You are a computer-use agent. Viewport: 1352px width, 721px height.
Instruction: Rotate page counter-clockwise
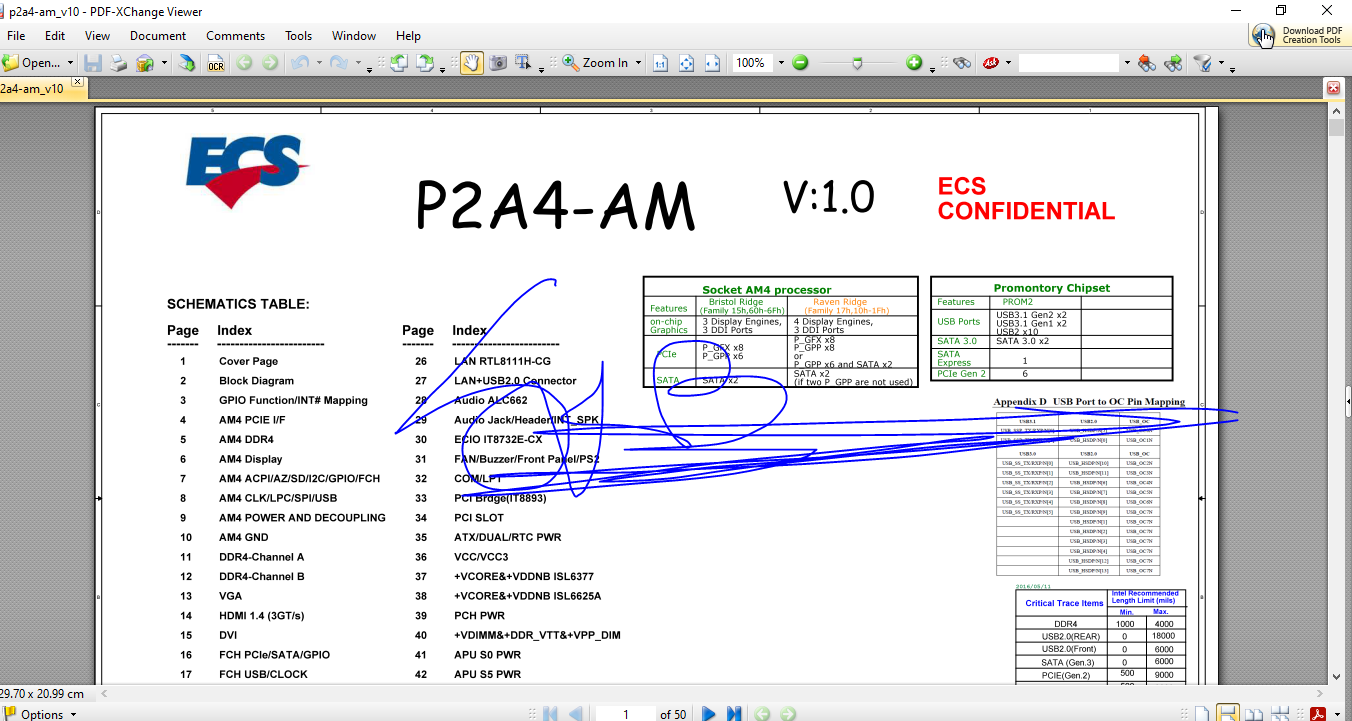(x=399, y=63)
